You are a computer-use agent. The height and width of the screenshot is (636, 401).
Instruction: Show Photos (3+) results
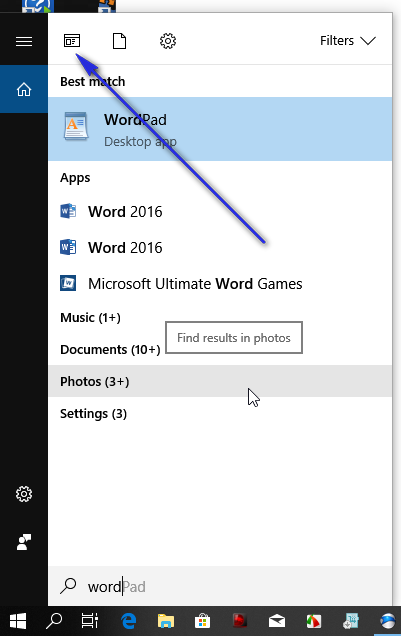click(220, 381)
